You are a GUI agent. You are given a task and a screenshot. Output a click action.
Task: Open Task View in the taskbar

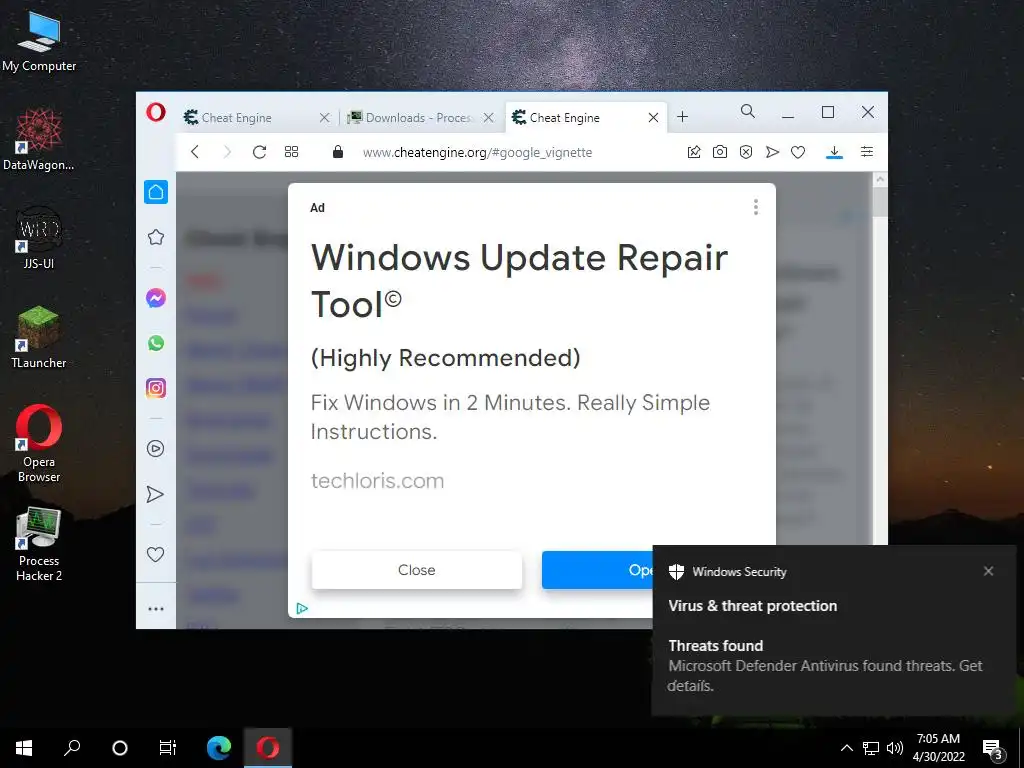168,748
